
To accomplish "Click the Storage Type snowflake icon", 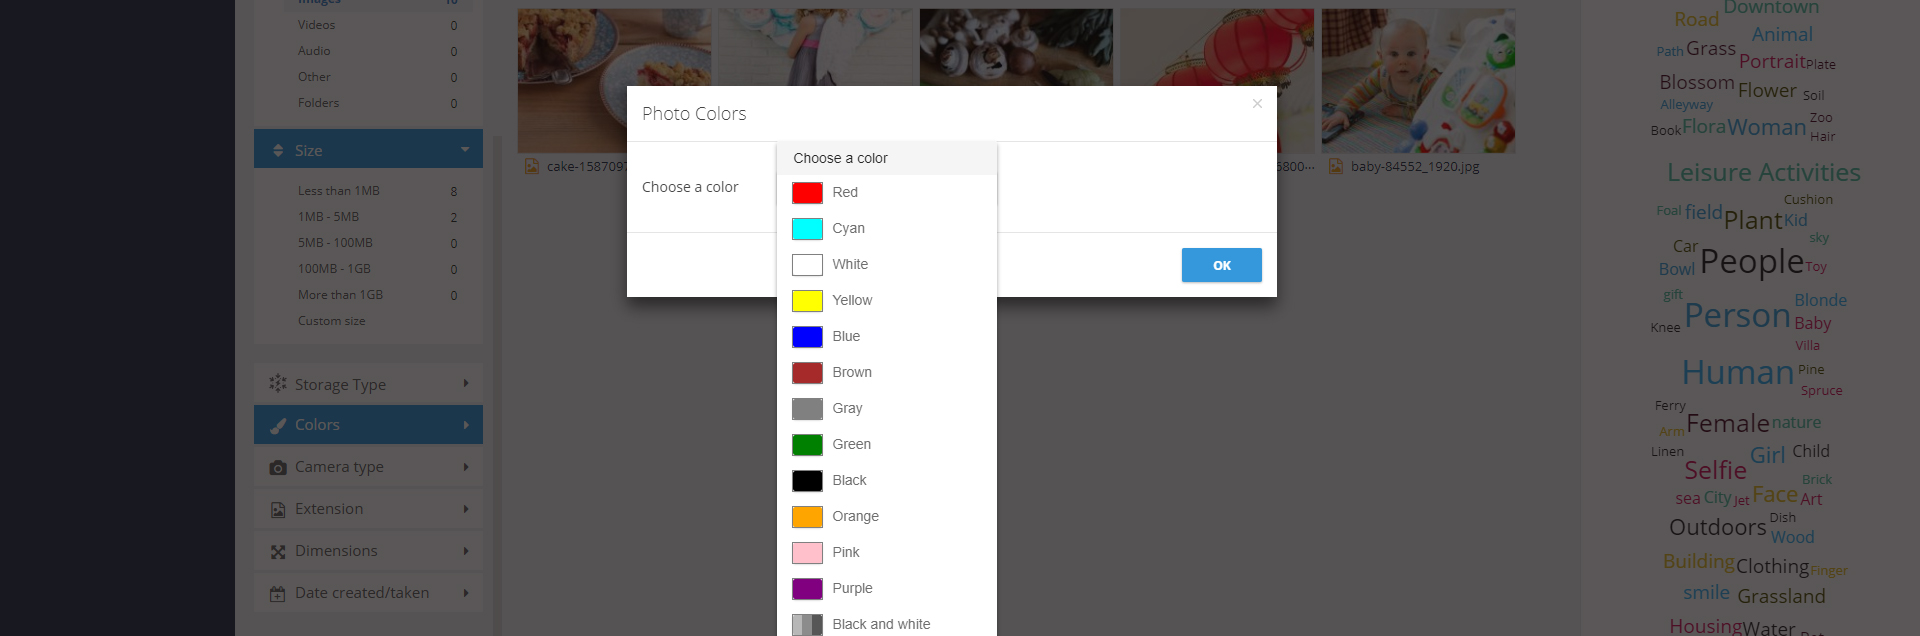I will [278, 384].
